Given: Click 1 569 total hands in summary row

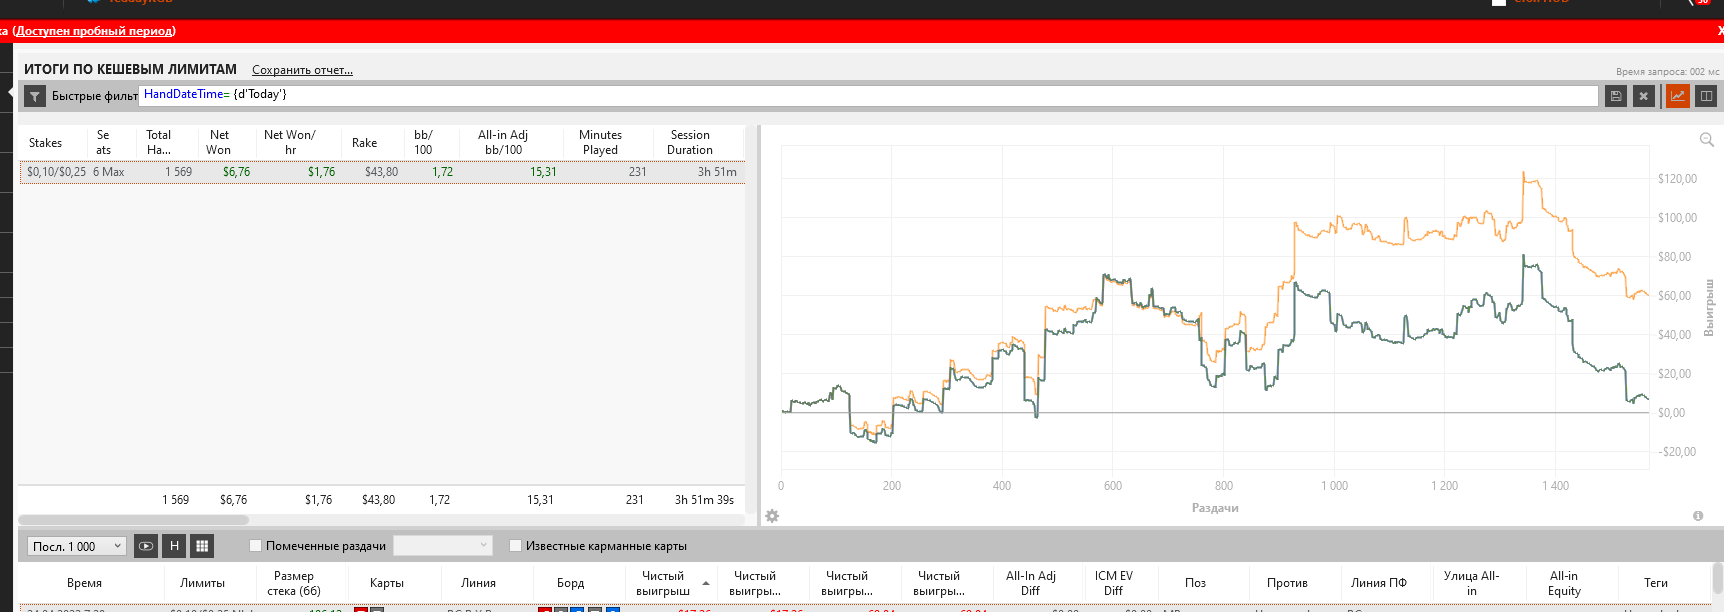Looking at the screenshot, I should click(175, 500).
